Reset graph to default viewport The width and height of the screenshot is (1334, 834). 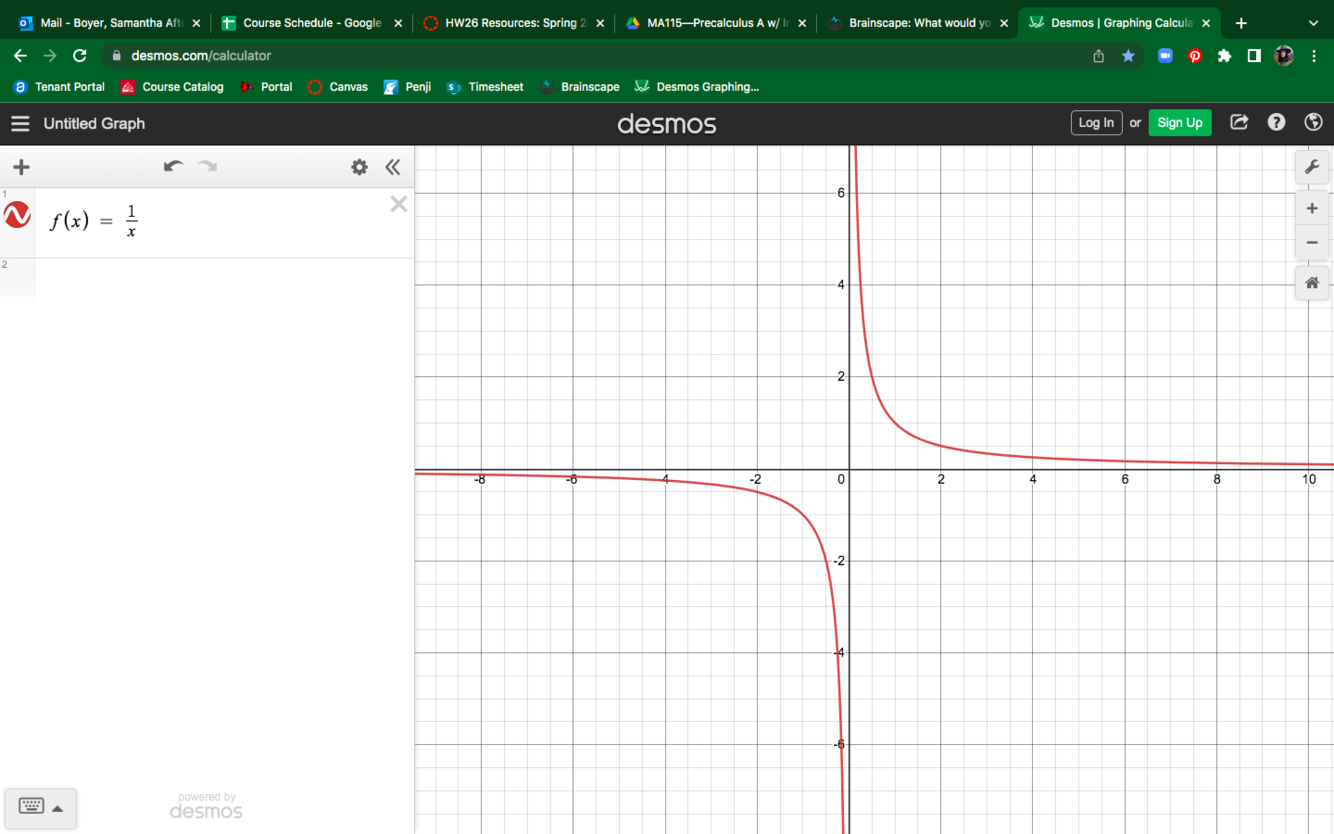[x=1312, y=283]
